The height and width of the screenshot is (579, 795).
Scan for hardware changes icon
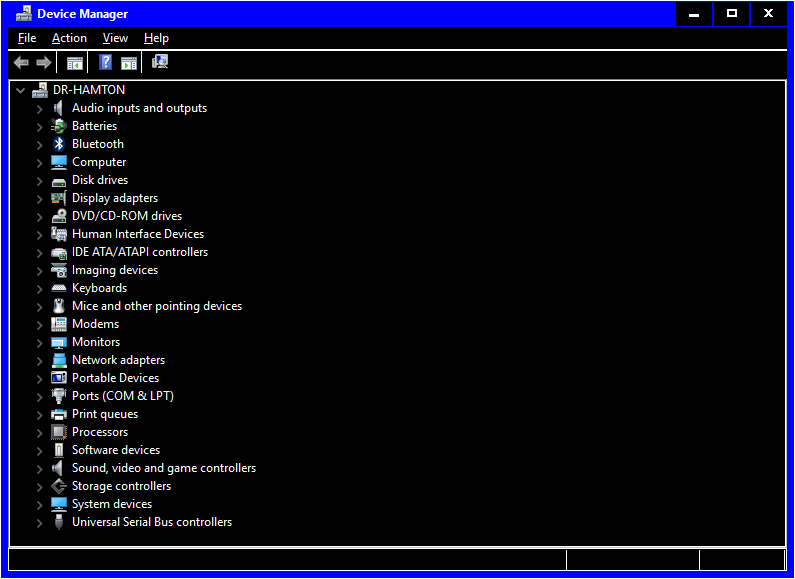tap(160, 62)
